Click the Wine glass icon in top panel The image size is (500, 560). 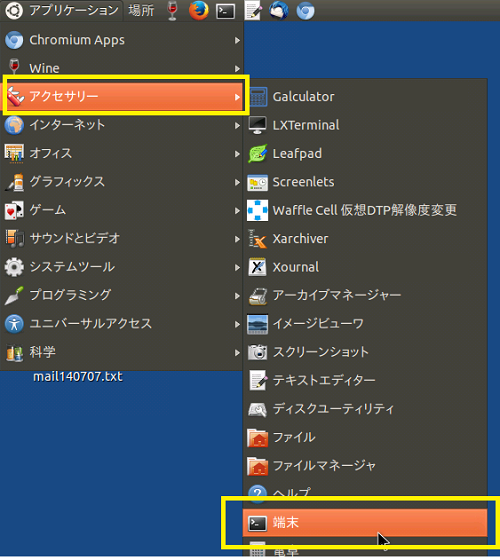[x=172, y=10]
